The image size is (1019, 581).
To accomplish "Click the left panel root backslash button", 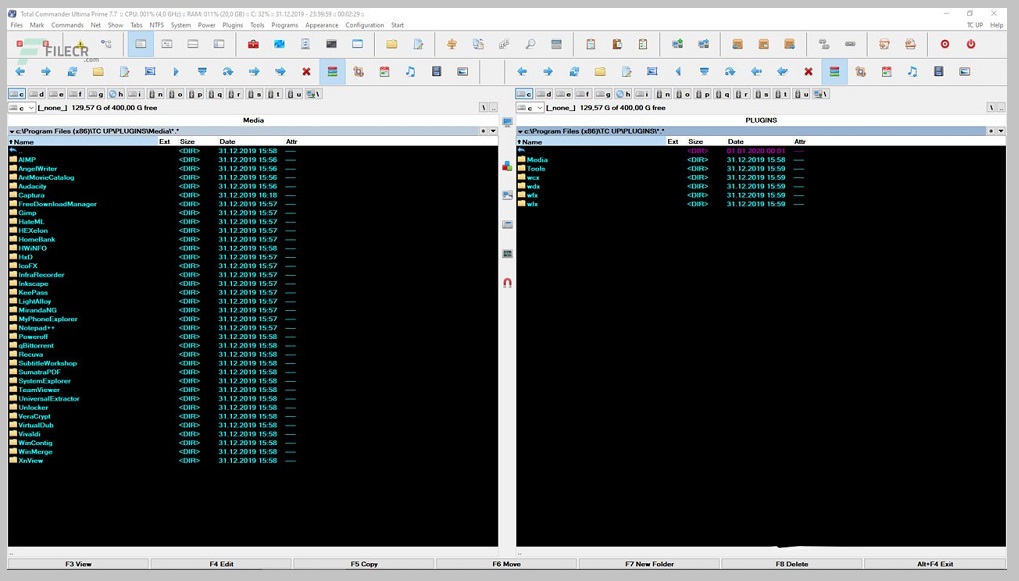I will coord(484,108).
